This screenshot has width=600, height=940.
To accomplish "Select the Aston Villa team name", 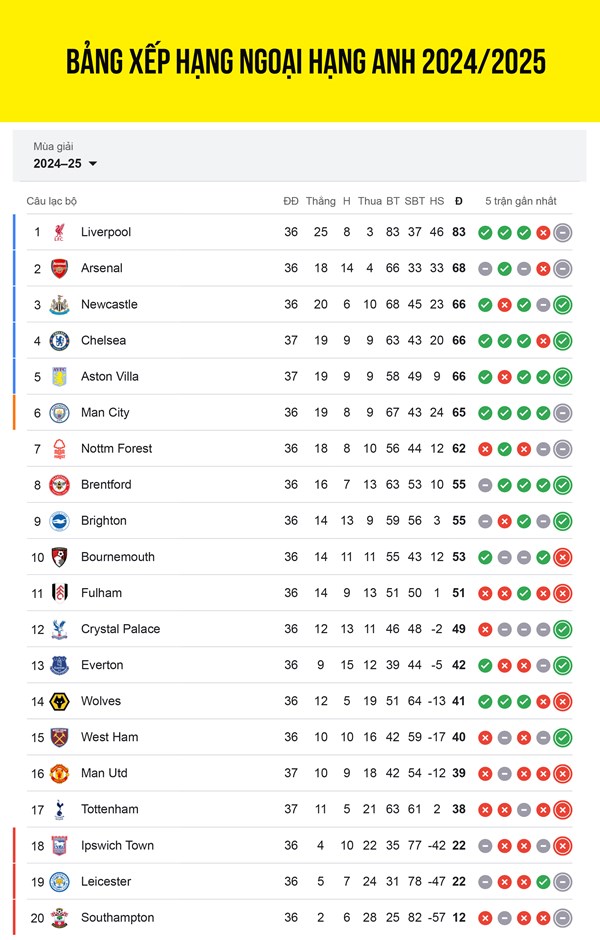I will [x=110, y=376].
